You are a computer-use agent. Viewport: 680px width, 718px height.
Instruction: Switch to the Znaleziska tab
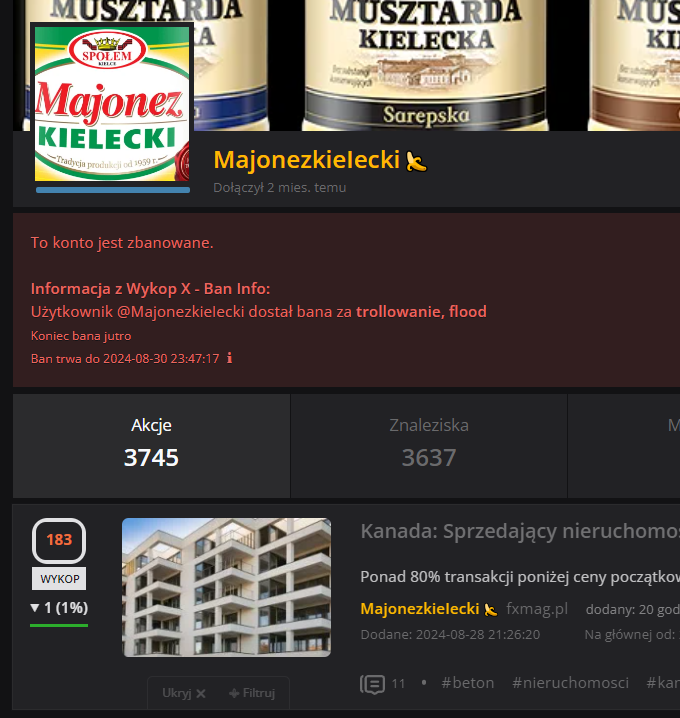[429, 446]
